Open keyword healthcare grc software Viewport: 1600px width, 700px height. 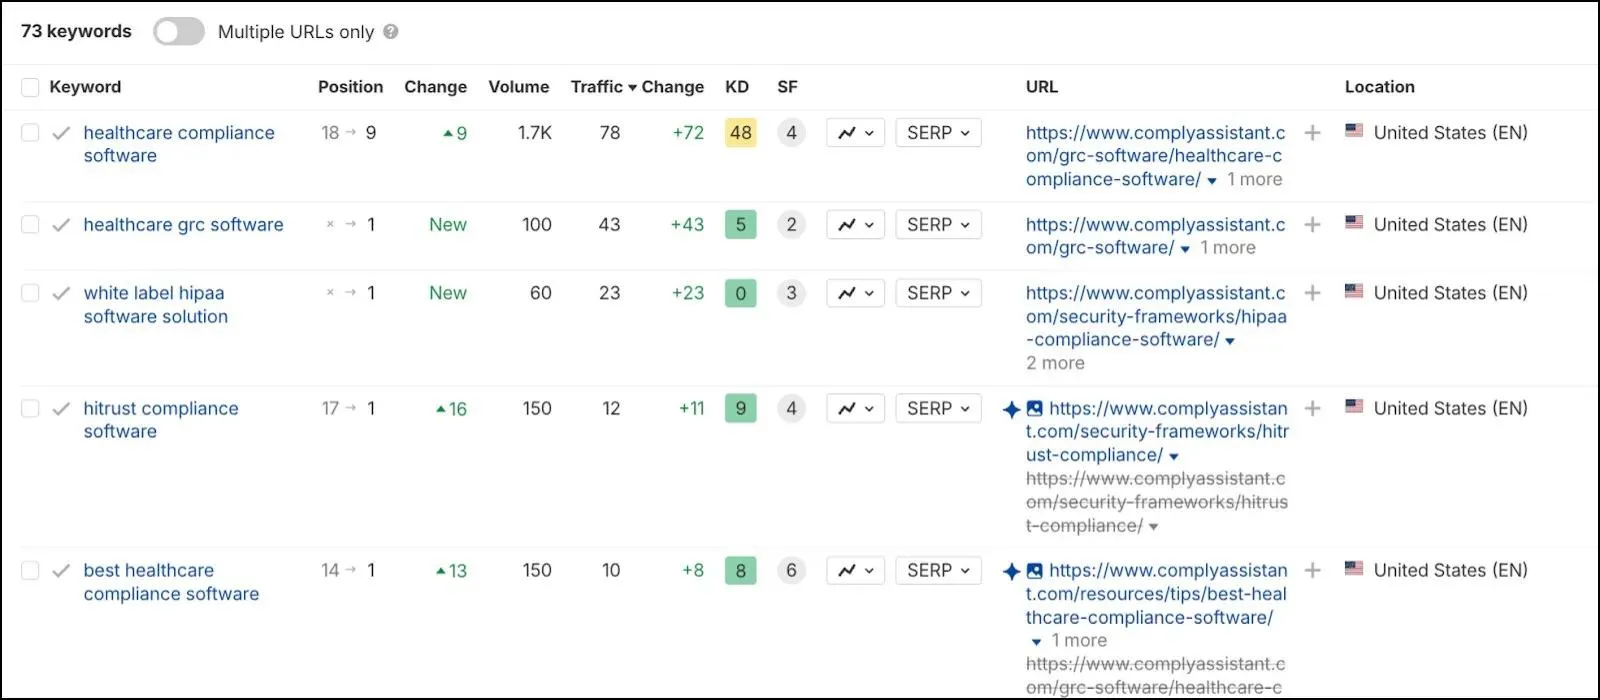coord(183,225)
